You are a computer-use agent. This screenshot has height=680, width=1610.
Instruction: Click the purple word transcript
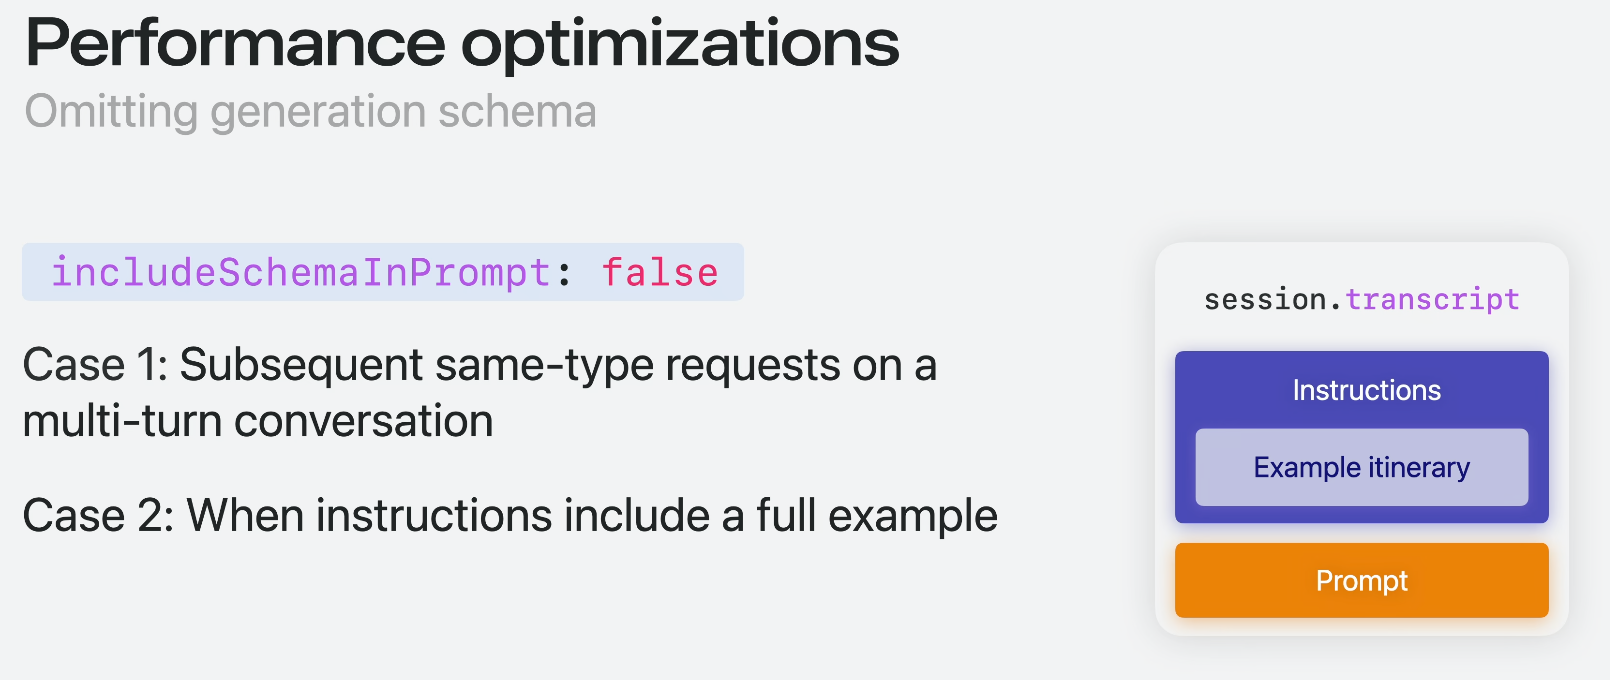[x=1432, y=299]
